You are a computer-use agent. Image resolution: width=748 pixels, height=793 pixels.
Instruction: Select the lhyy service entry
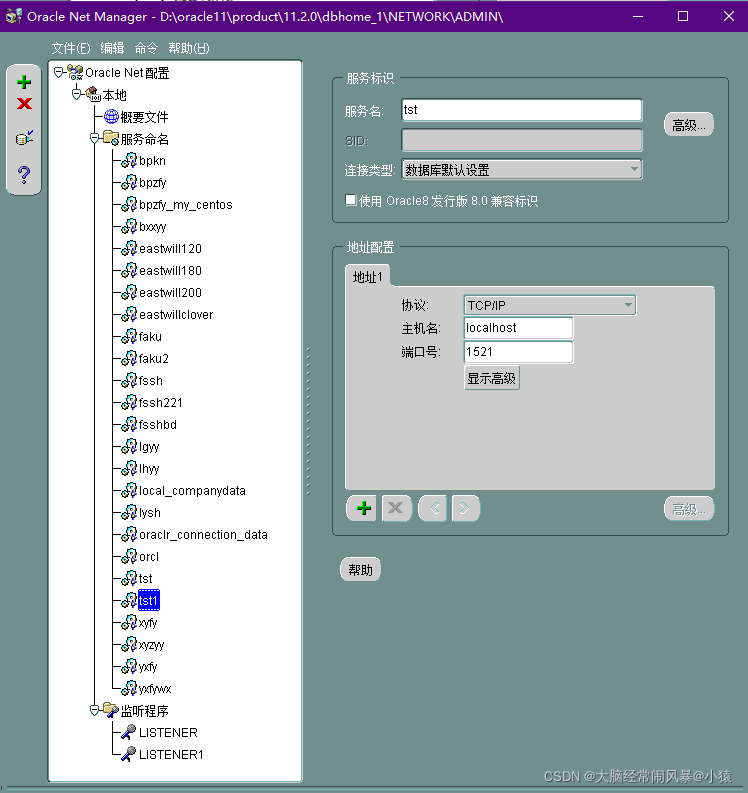click(149, 469)
